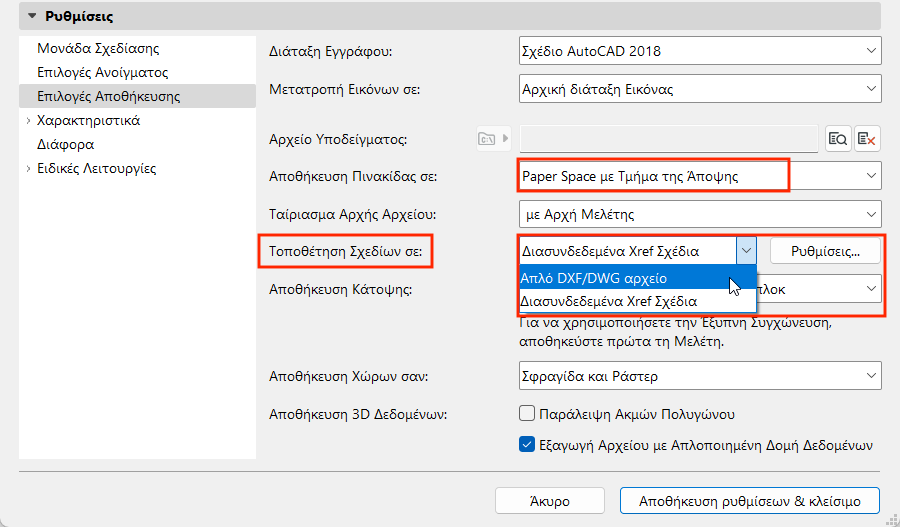Image resolution: width=900 pixels, height=527 pixels.
Task: Click the Ρυθμίσεις... button
Action: [826, 251]
